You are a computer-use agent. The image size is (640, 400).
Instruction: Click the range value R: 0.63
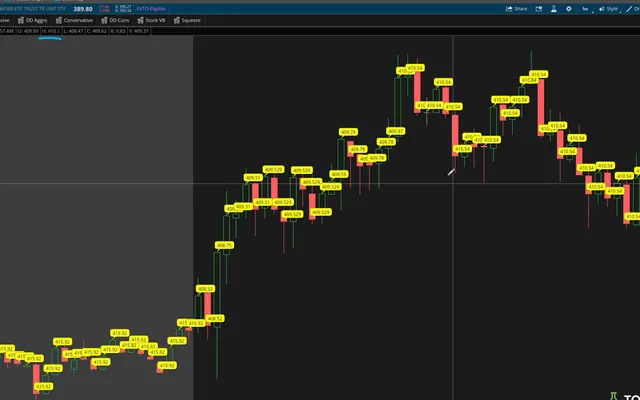[118, 31]
